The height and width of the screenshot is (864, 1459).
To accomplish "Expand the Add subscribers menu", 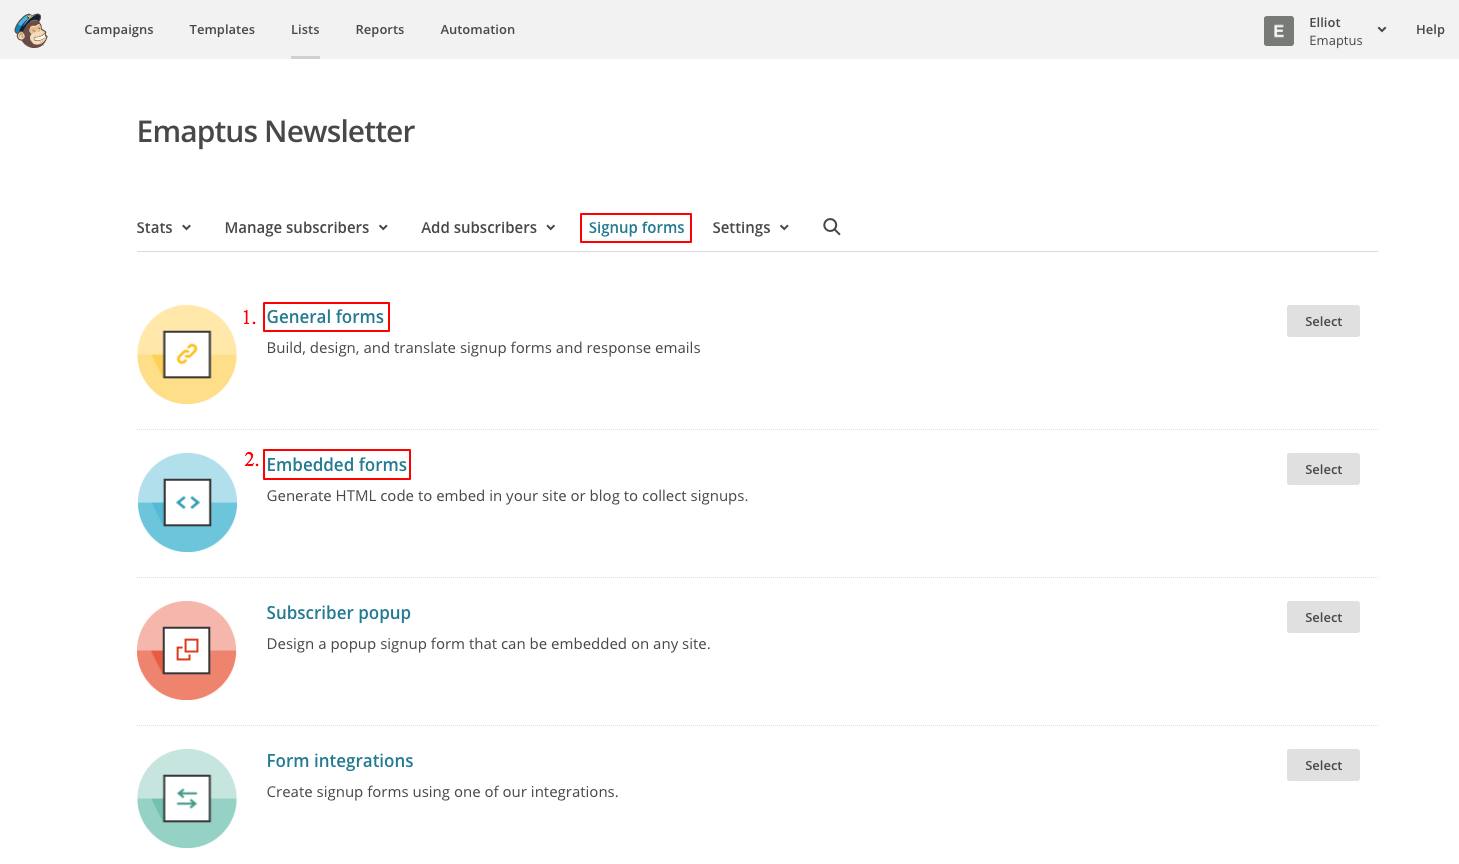I will 488,228.
